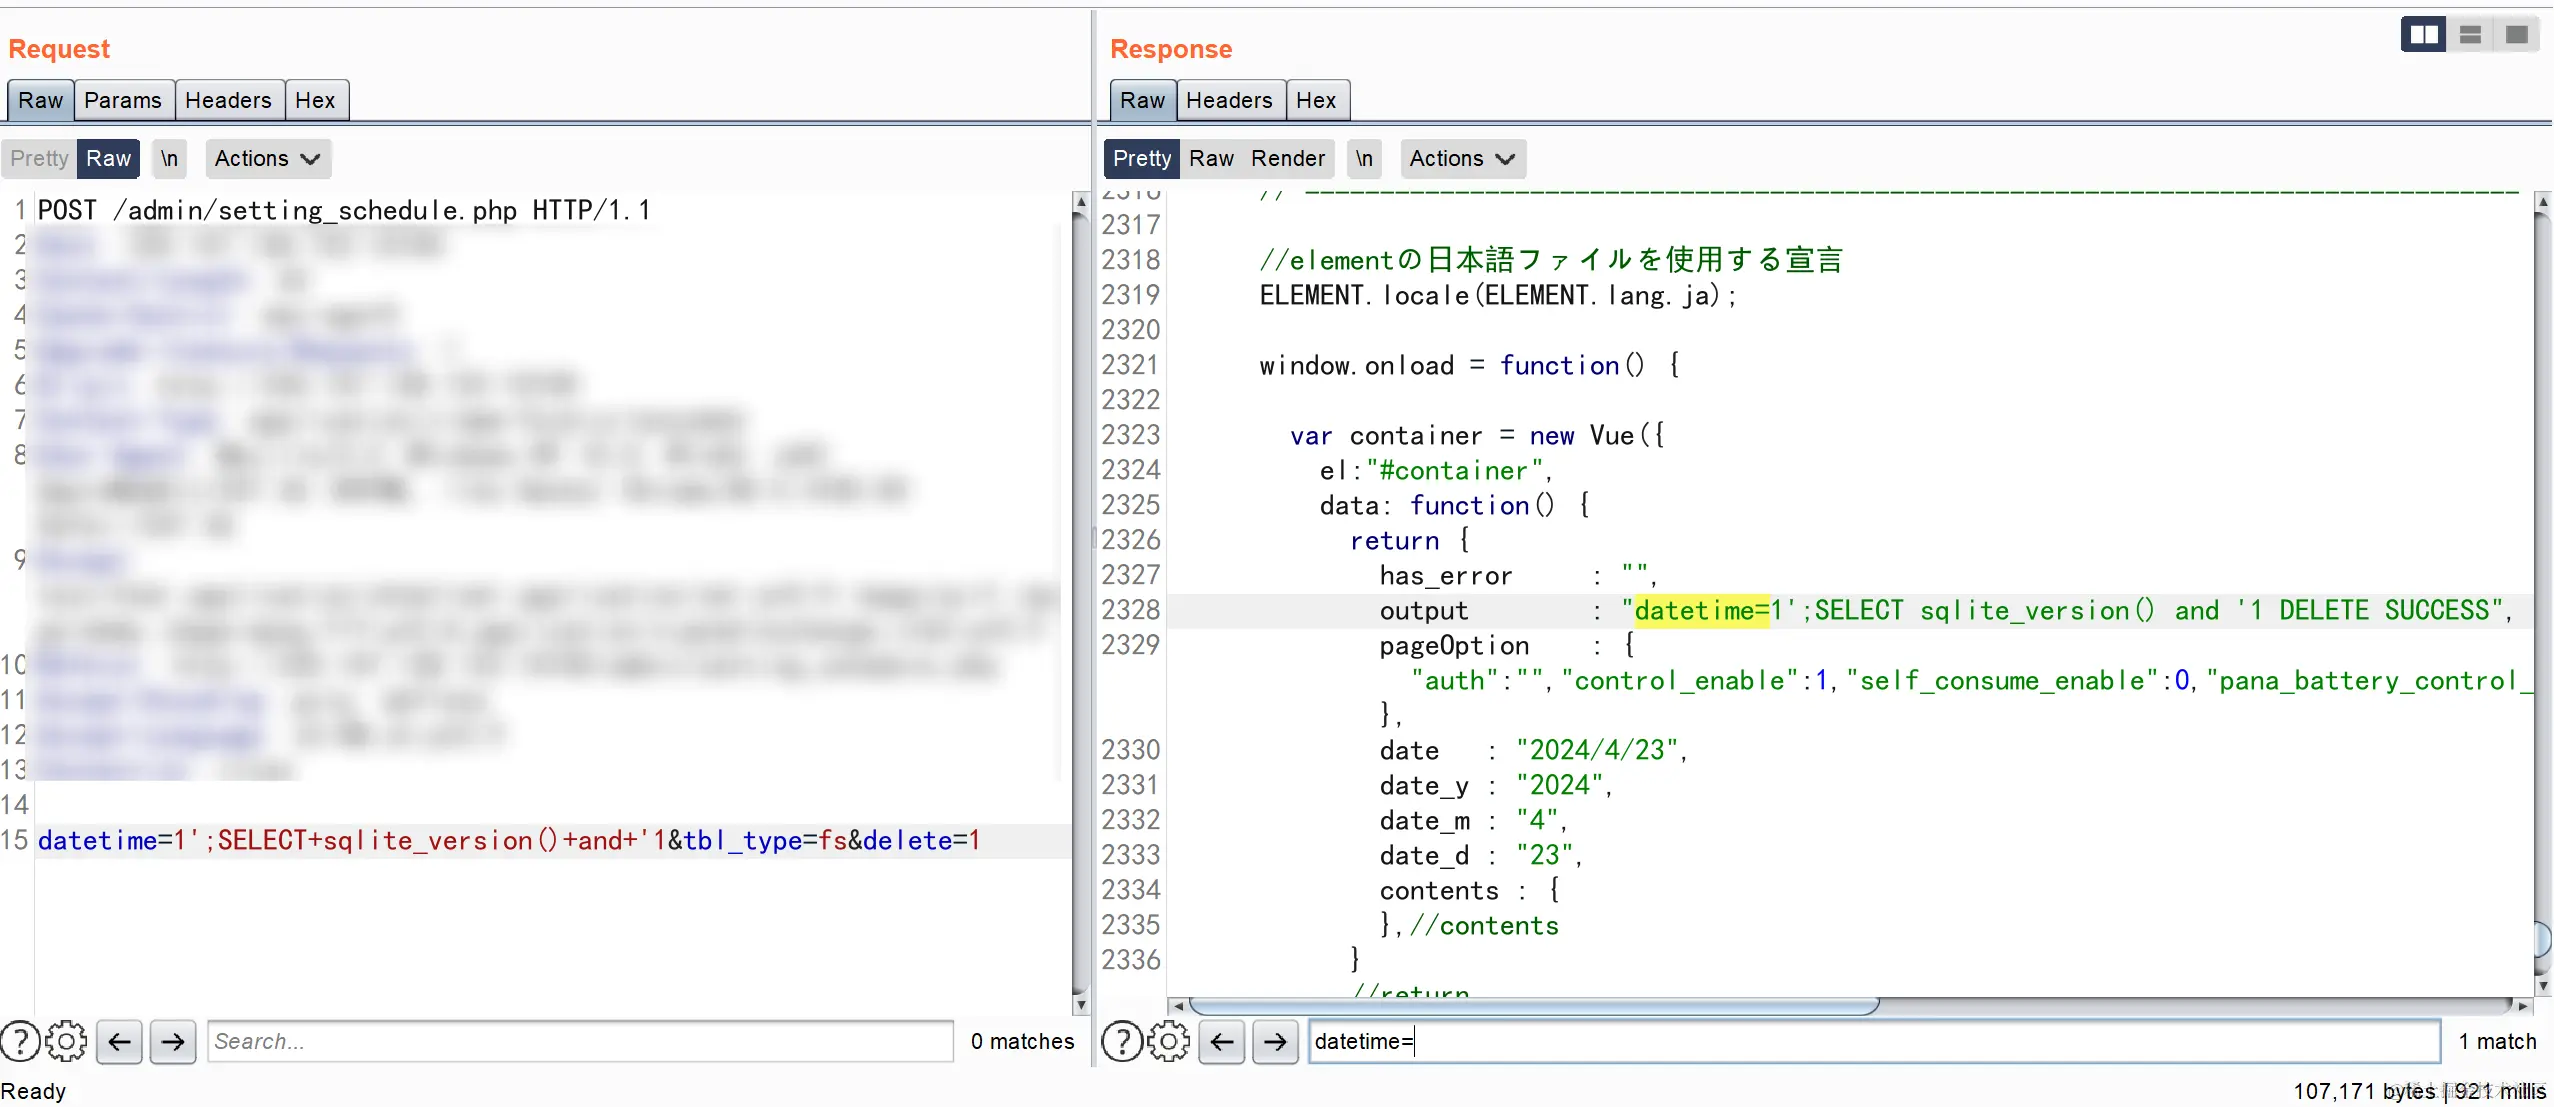This screenshot has width=2554, height=1107.
Task: Select side-by-side layout view icon
Action: pos(2423,35)
